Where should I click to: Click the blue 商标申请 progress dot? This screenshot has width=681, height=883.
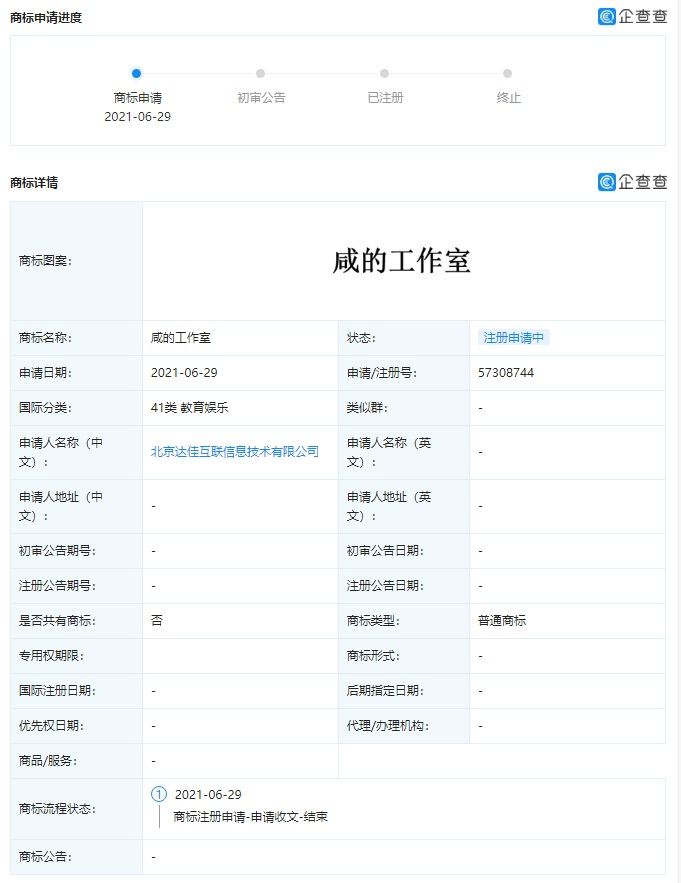pos(136,73)
